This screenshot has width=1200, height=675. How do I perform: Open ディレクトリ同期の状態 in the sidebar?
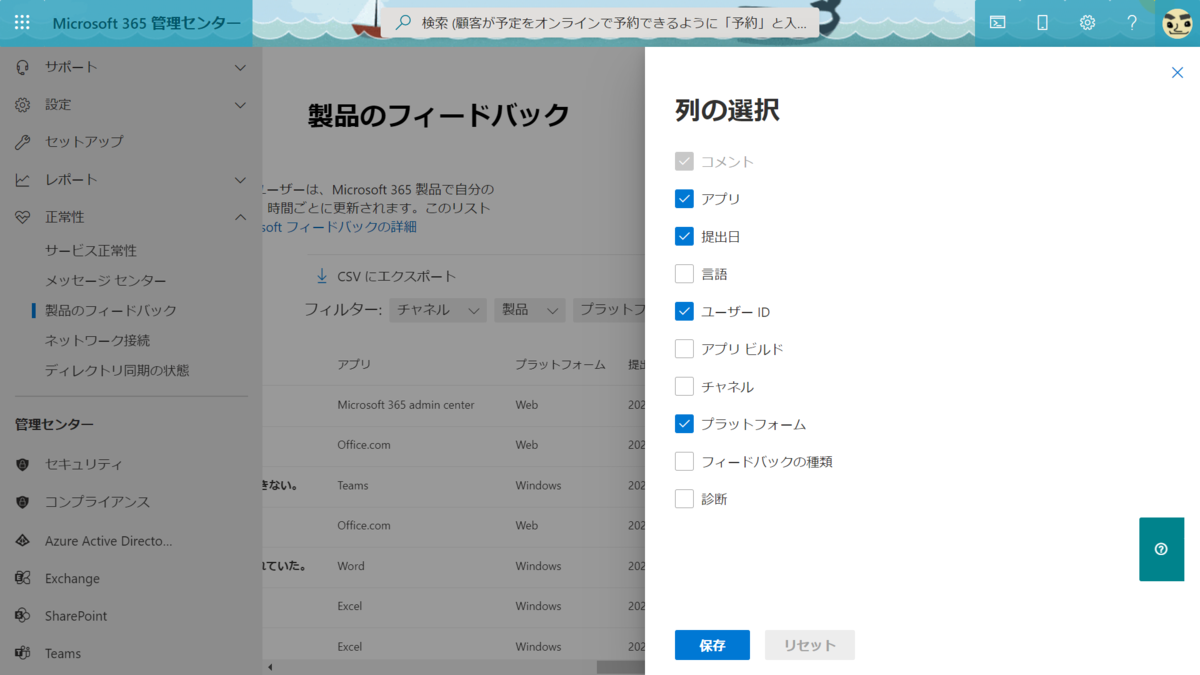pyautogui.click(x=117, y=371)
